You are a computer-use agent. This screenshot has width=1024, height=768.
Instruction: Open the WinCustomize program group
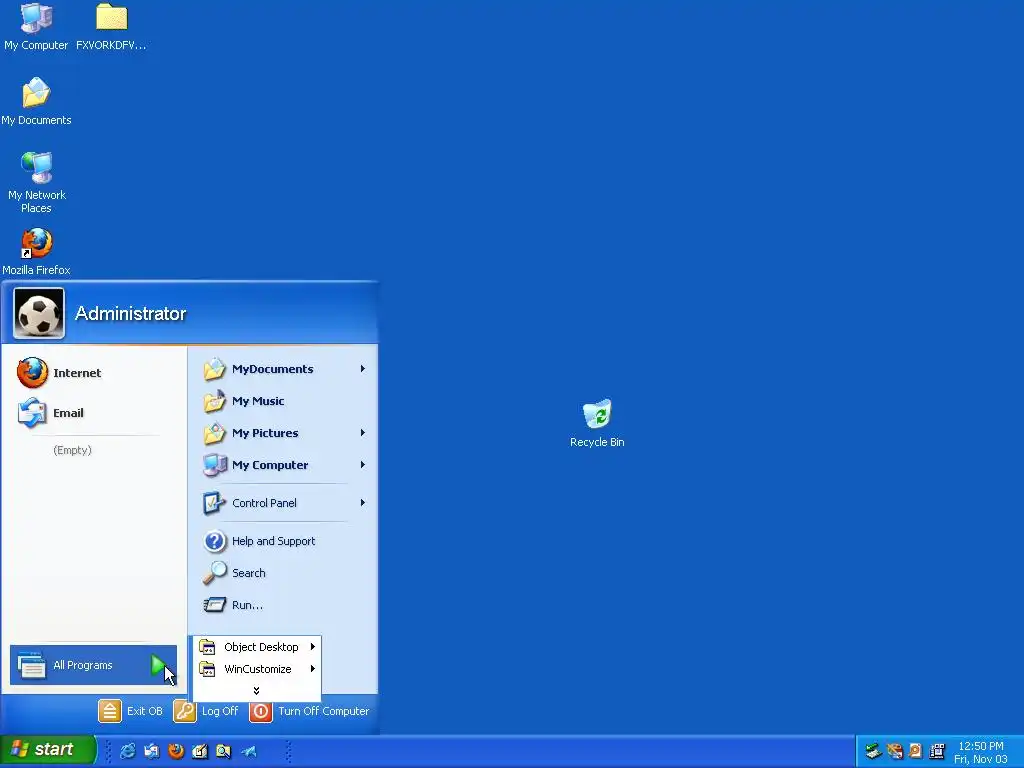pos(257,669)
